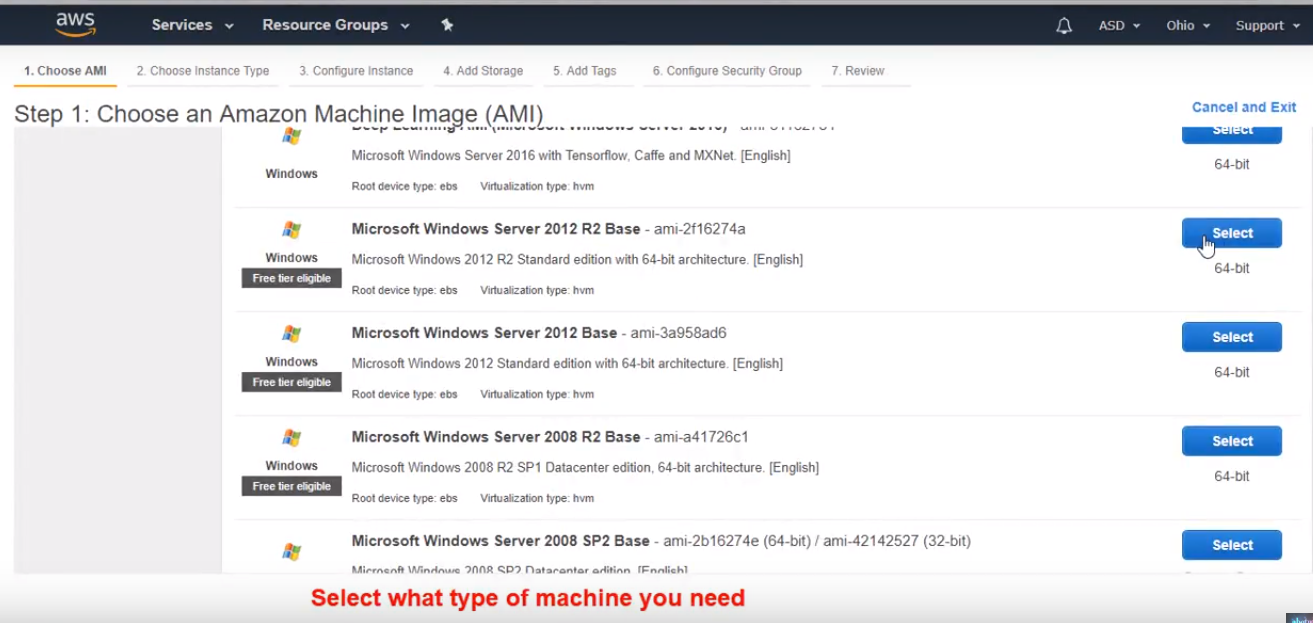Click the 2008 R2 SP1 Datacenter edition description
1313x623 pixels.
tap(585, 468)
